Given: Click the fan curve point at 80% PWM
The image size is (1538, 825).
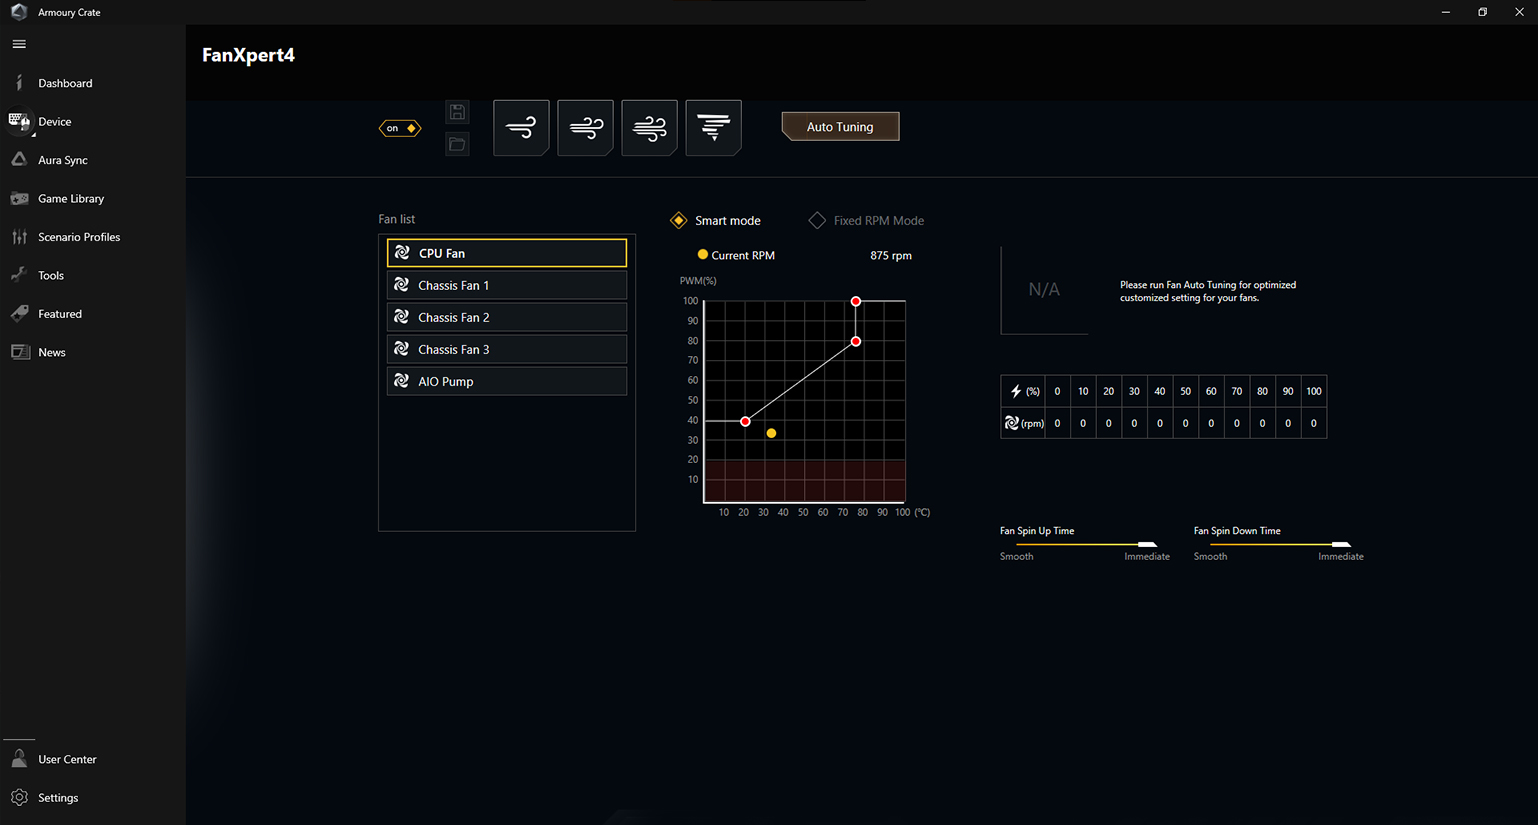Looking at the screenshot, I should click(x=856, y=341).
